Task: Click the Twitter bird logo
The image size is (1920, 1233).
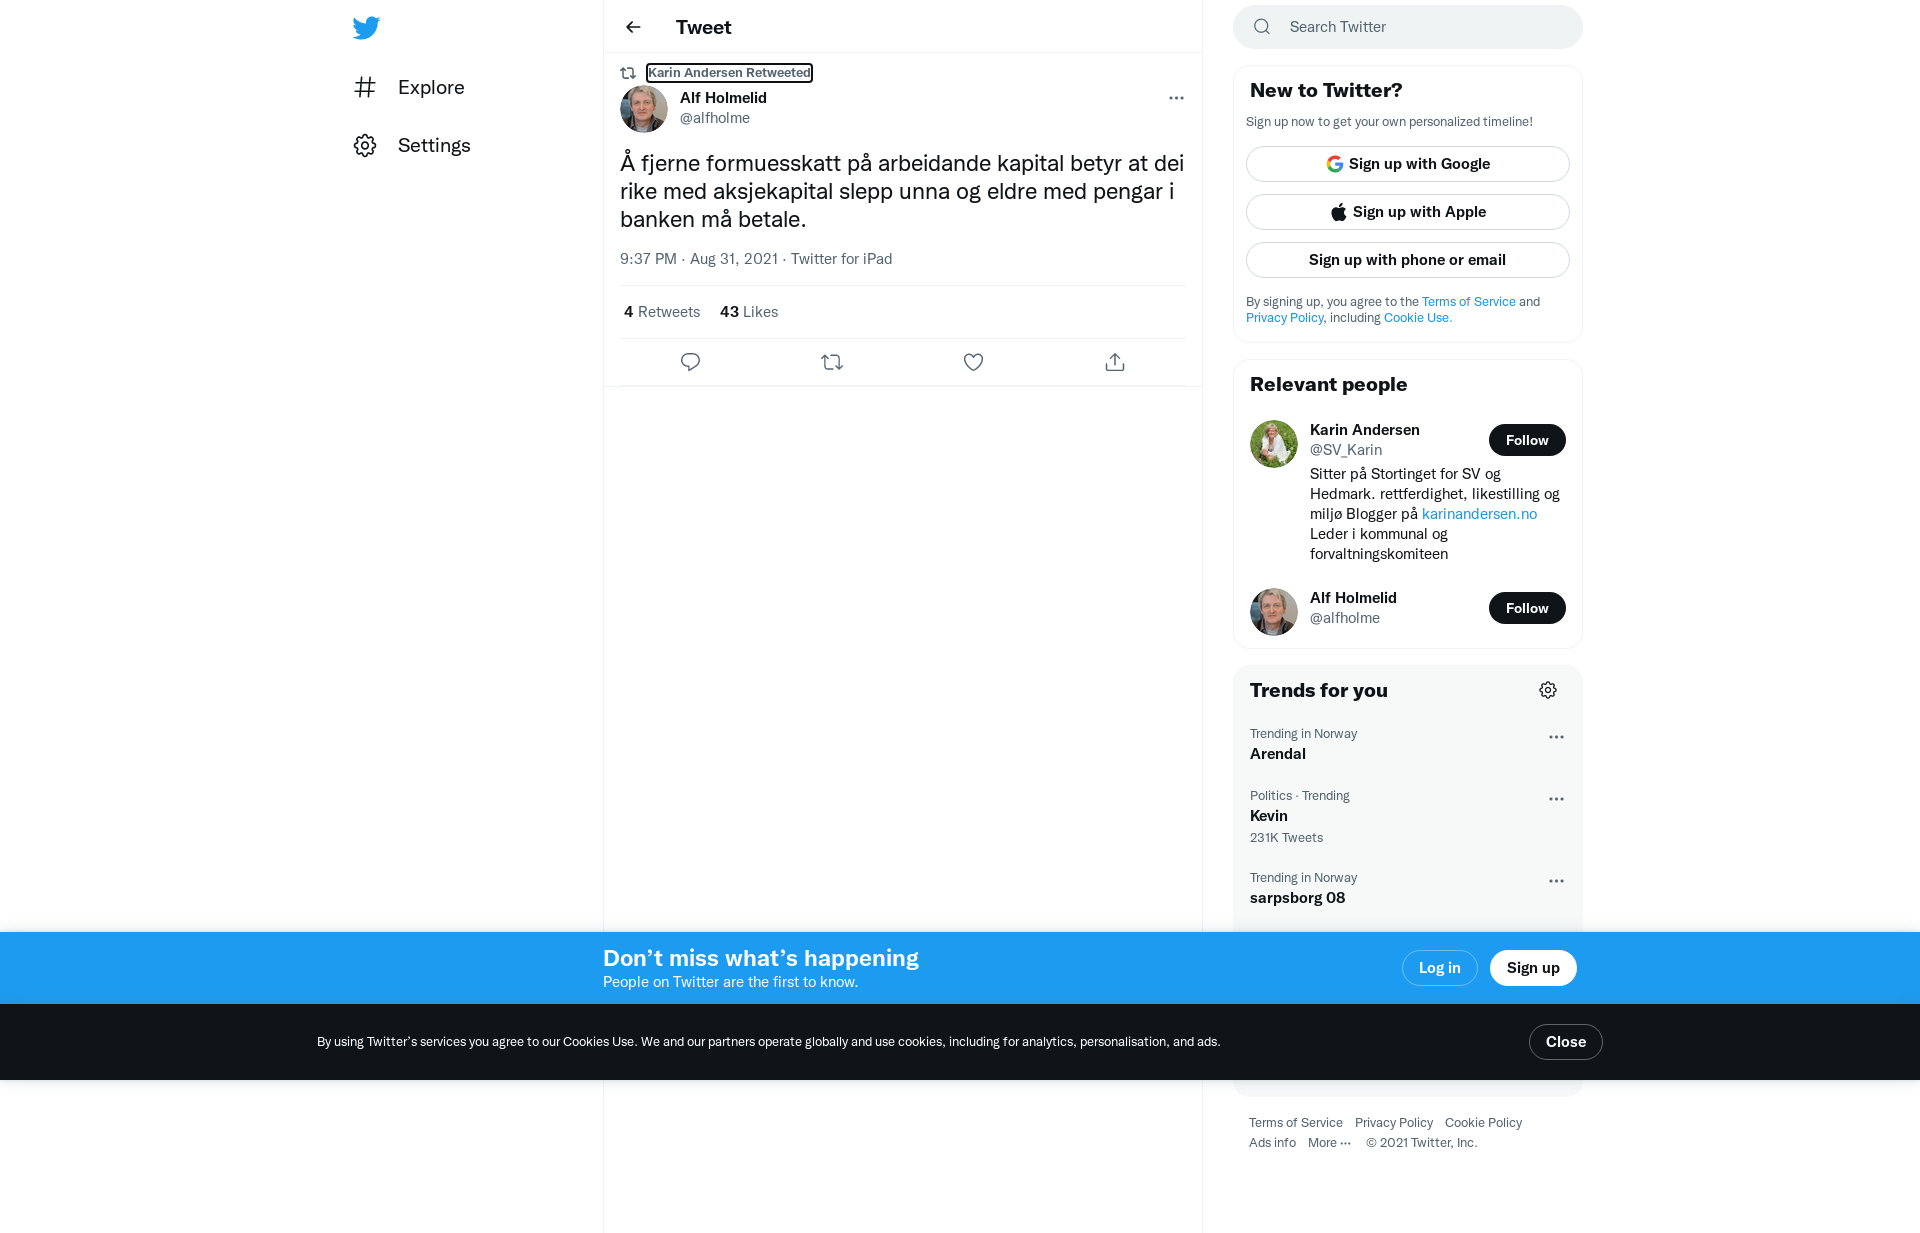Action: tap(366, 27)
